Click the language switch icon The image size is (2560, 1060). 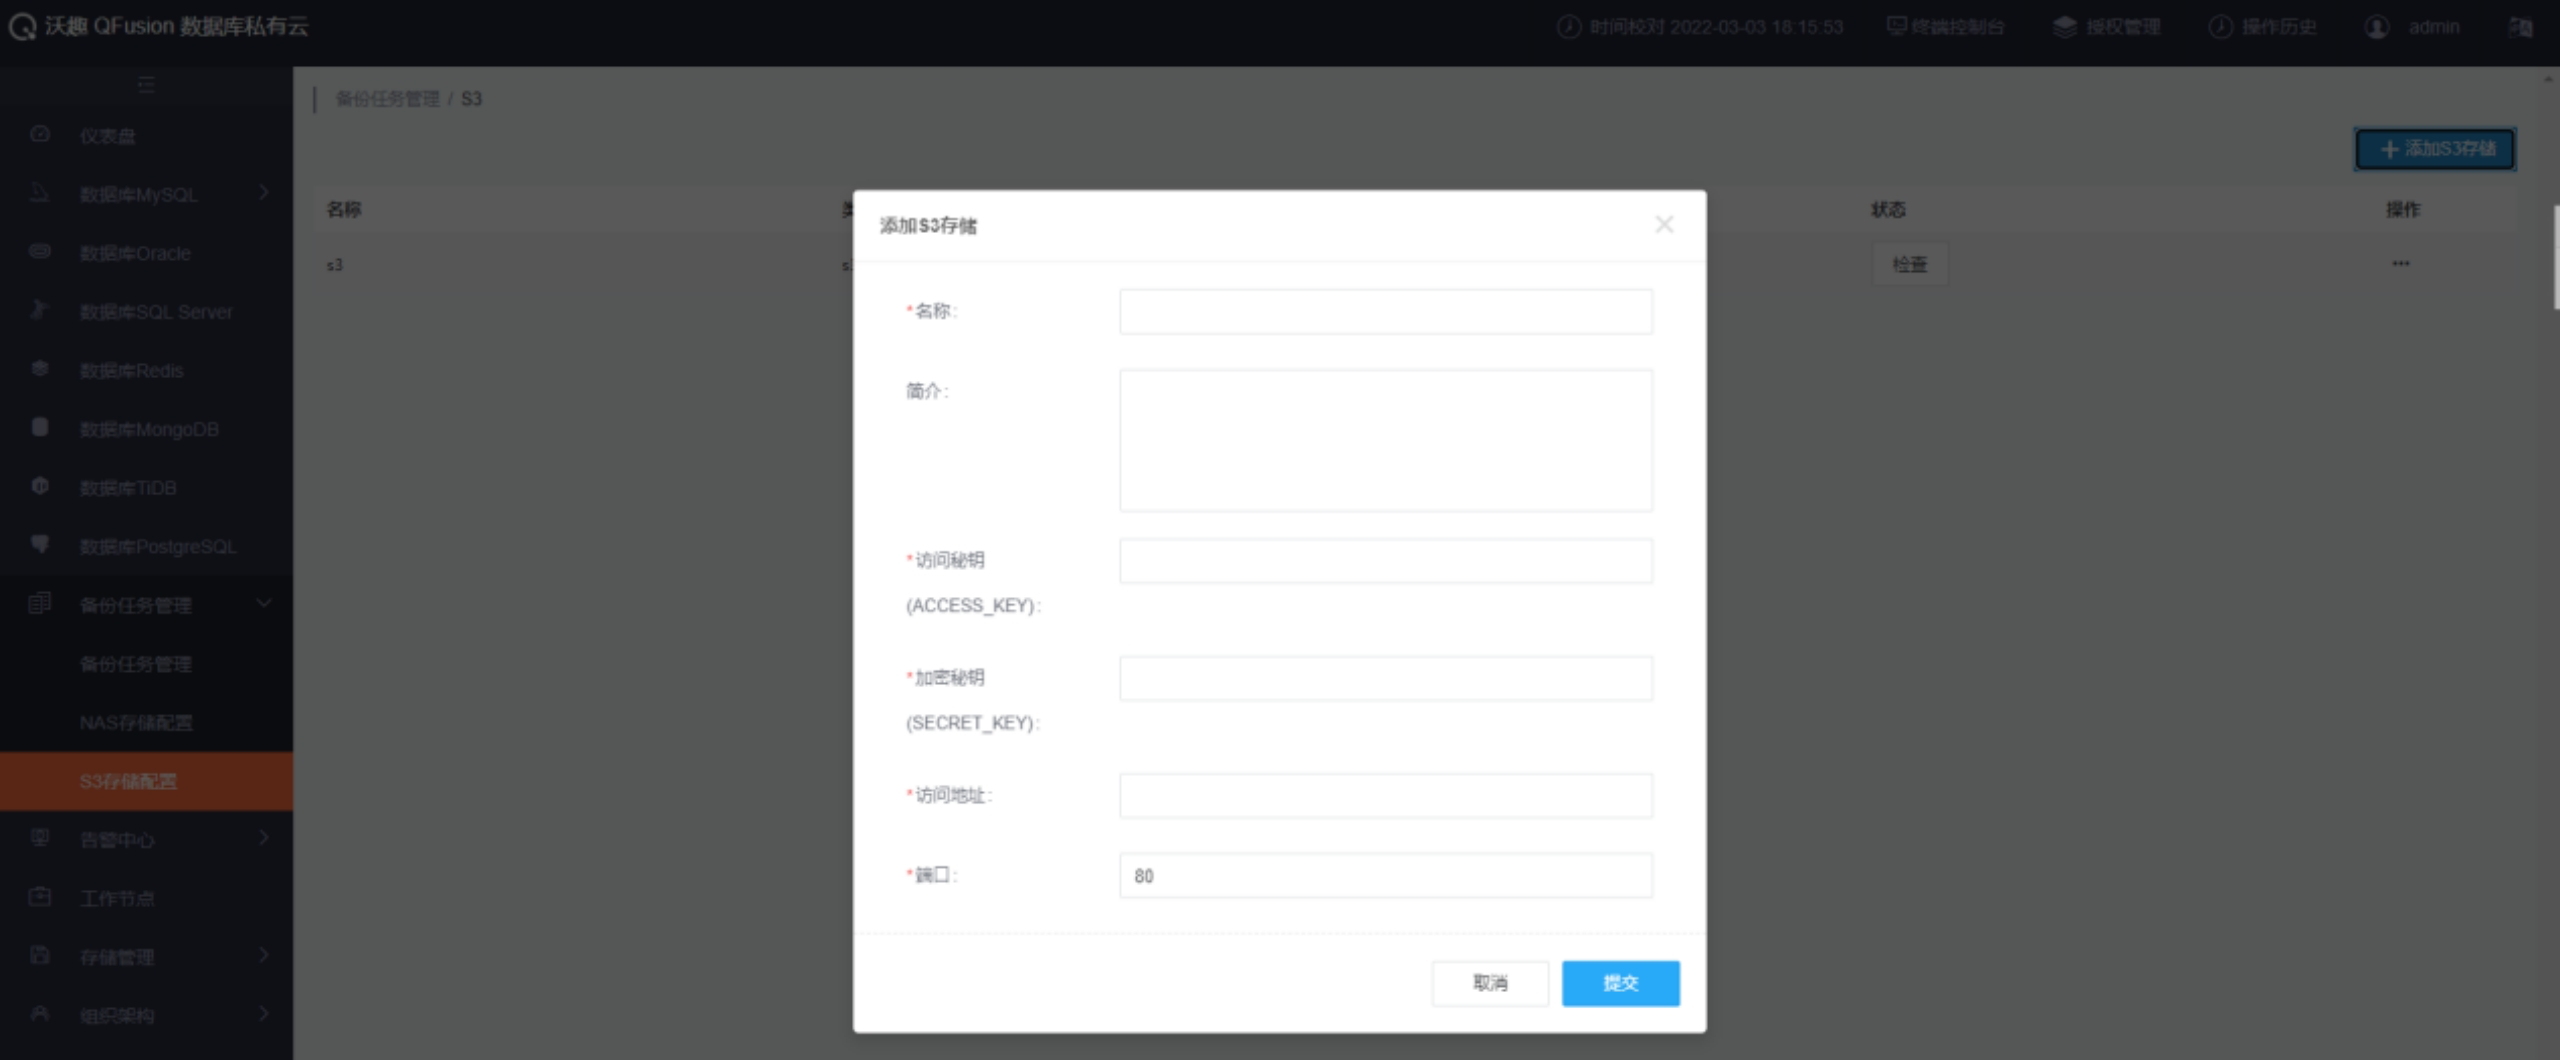pyautogui.click(x=2521, y=27)
